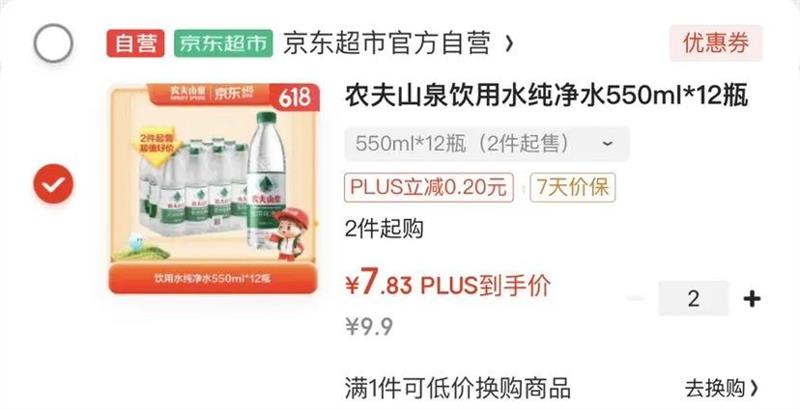Click the arrow after 京东超市官方自营
Image resolution: width=800 pixels, height=410 pixels.
[509, 44]
